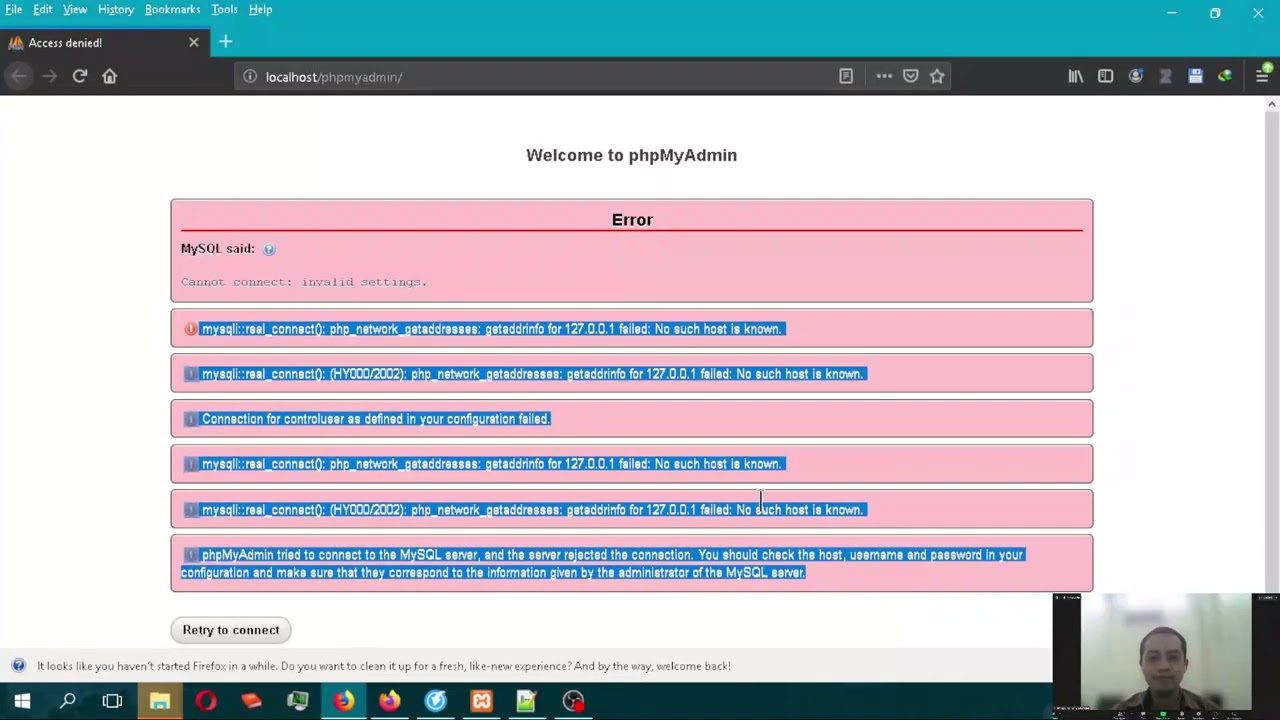Viewport: 1280px width, 720px height.
Task: Open a new tab
Action: click(226, 42)
